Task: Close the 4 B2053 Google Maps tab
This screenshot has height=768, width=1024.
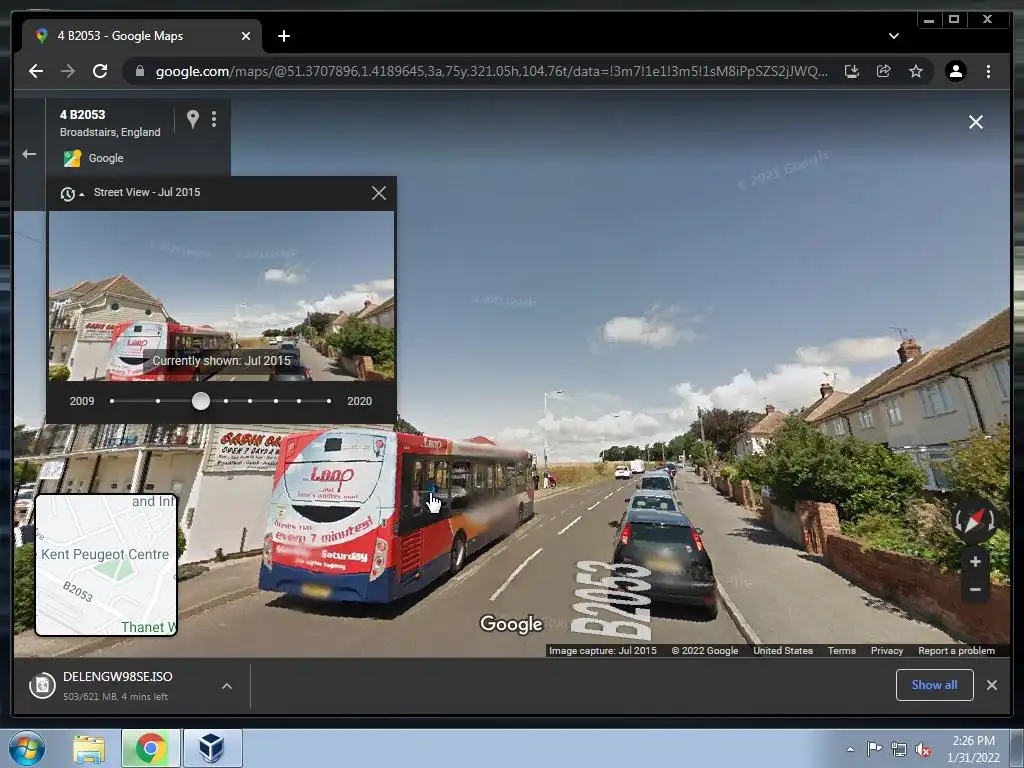Action: click(x=246, y=36)
